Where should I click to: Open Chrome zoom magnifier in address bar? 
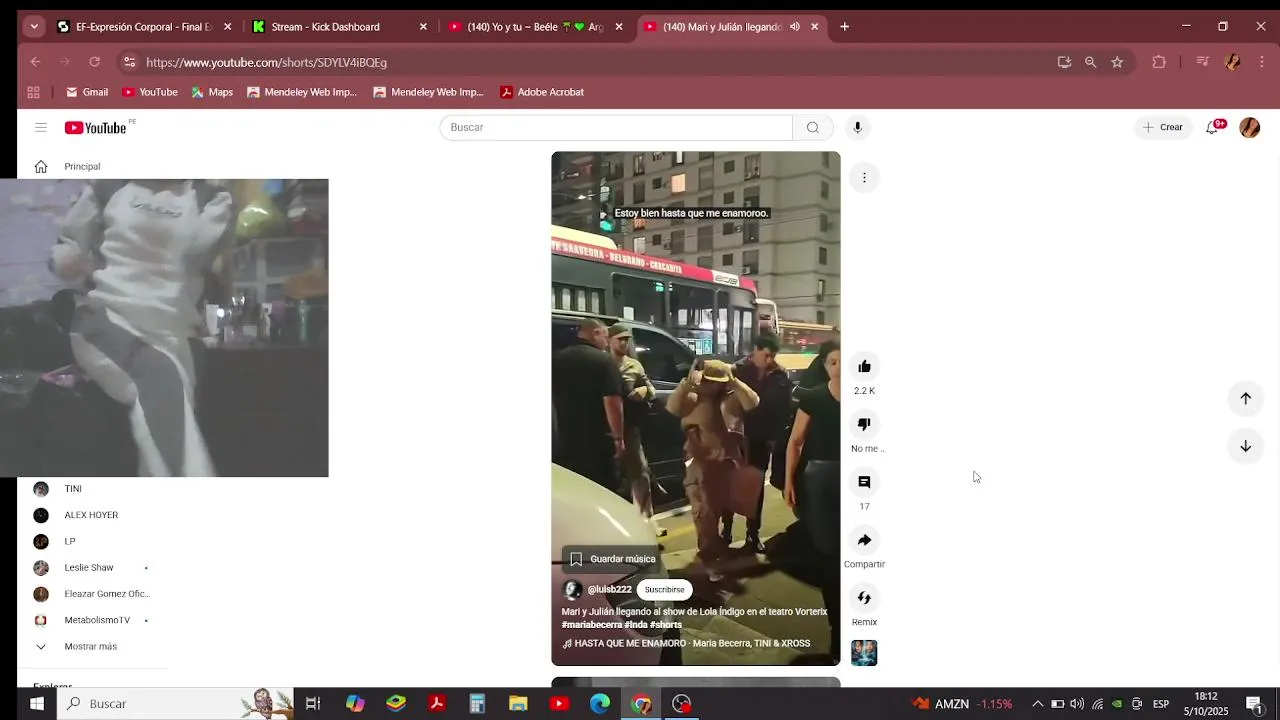click(x=1090, y=62)
